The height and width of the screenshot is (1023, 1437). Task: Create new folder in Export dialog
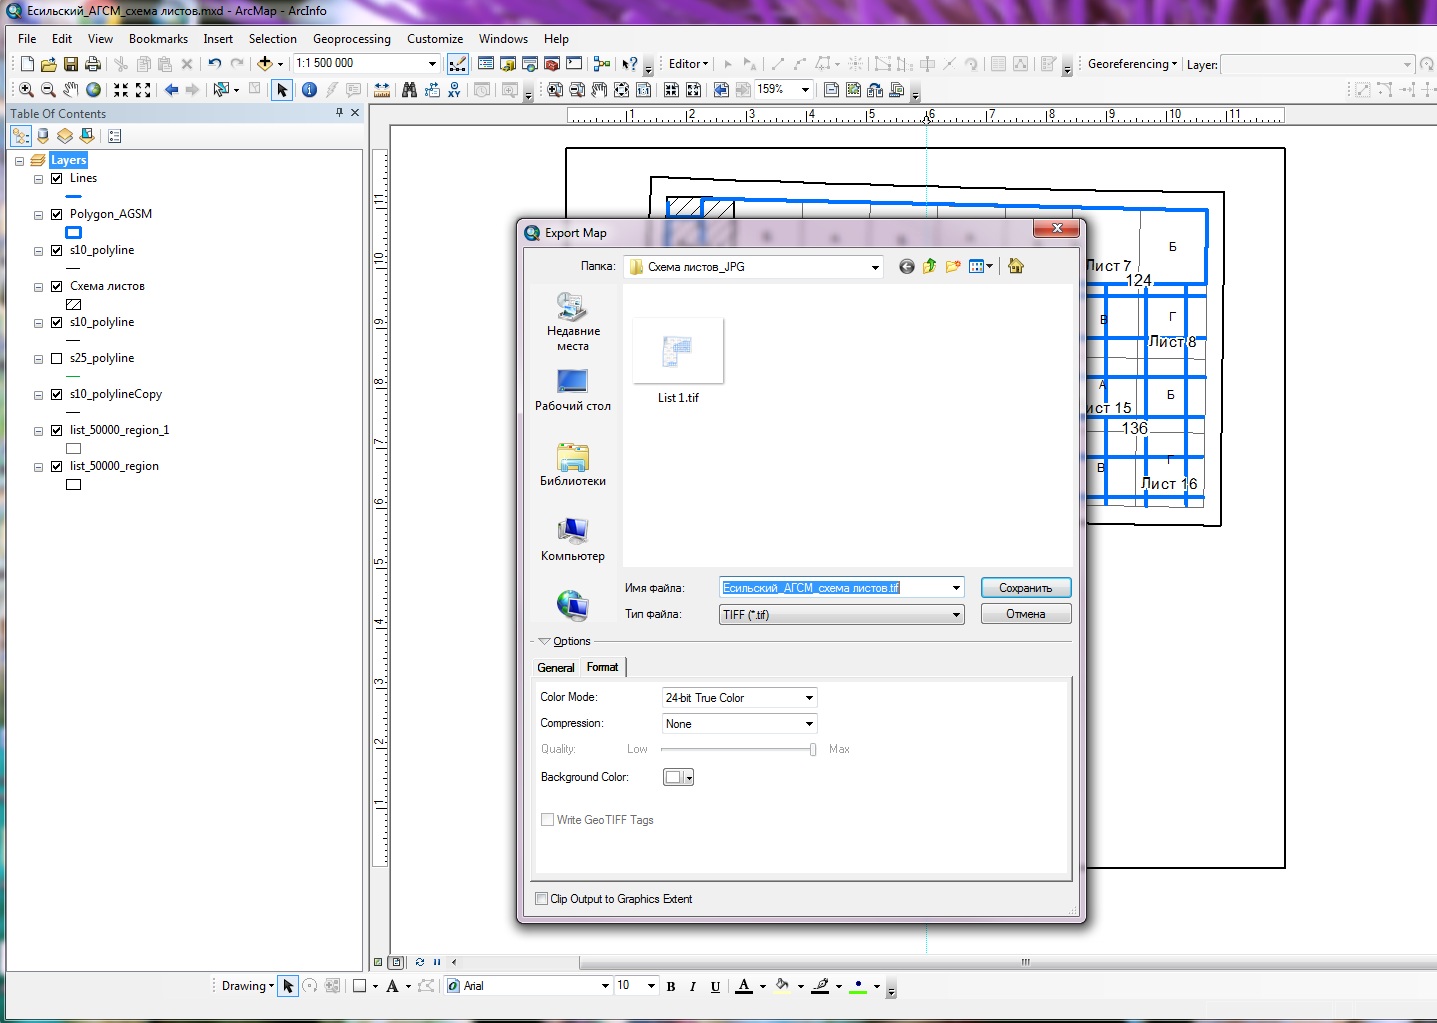[x=952, y=266]
